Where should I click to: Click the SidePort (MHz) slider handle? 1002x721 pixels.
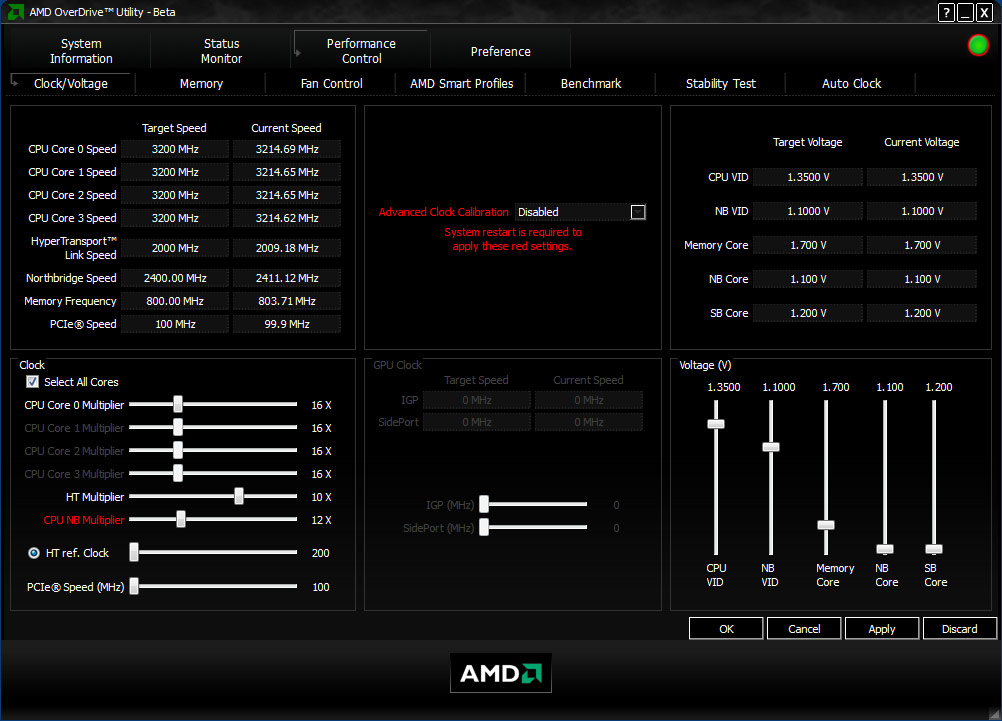coord(484,527)
